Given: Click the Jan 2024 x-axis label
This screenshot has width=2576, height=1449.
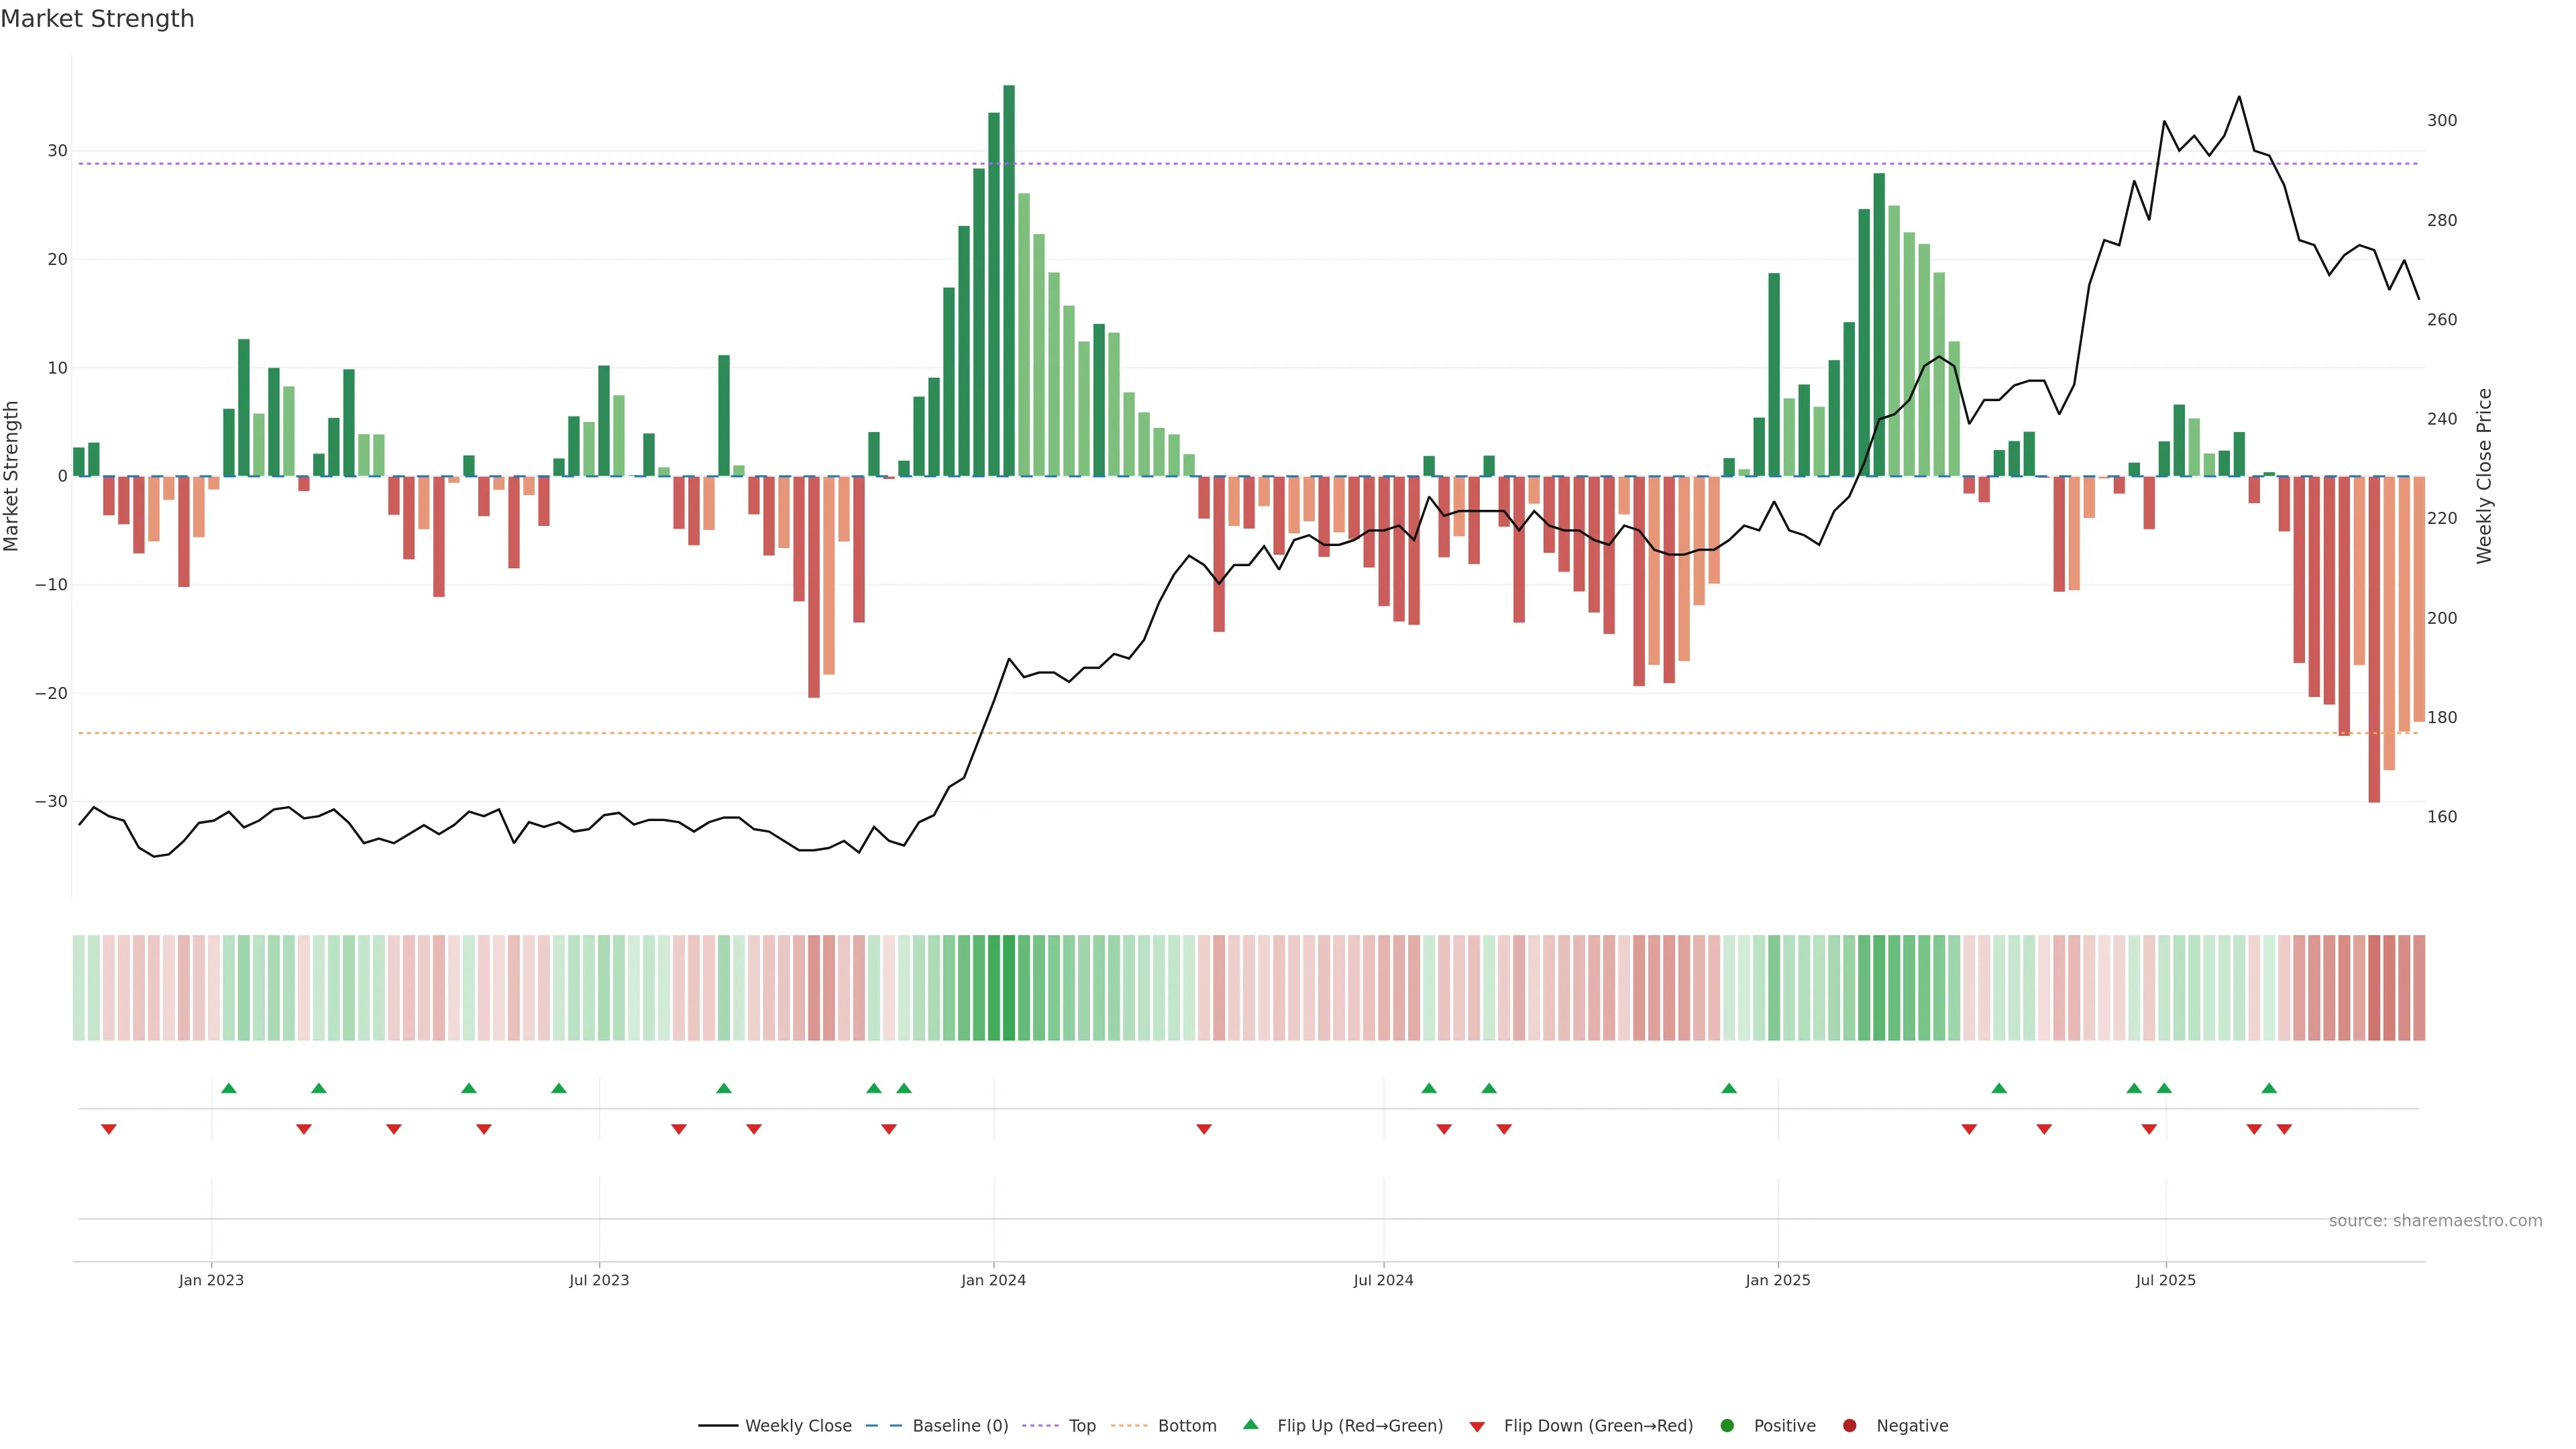Looking at the screenshot, I should point(993,1280).
